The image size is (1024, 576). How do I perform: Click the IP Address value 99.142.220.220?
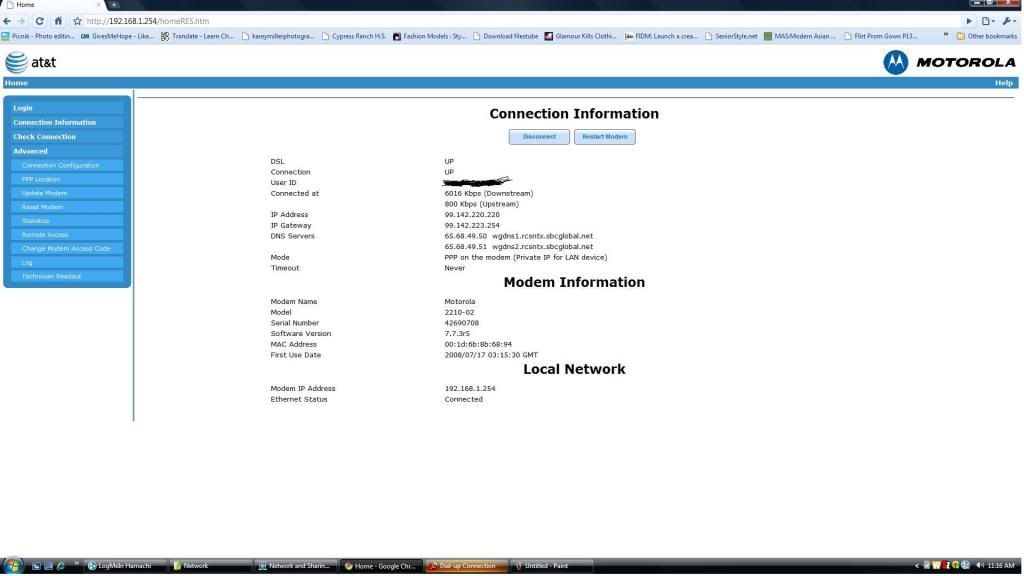[x=472, y=215]
